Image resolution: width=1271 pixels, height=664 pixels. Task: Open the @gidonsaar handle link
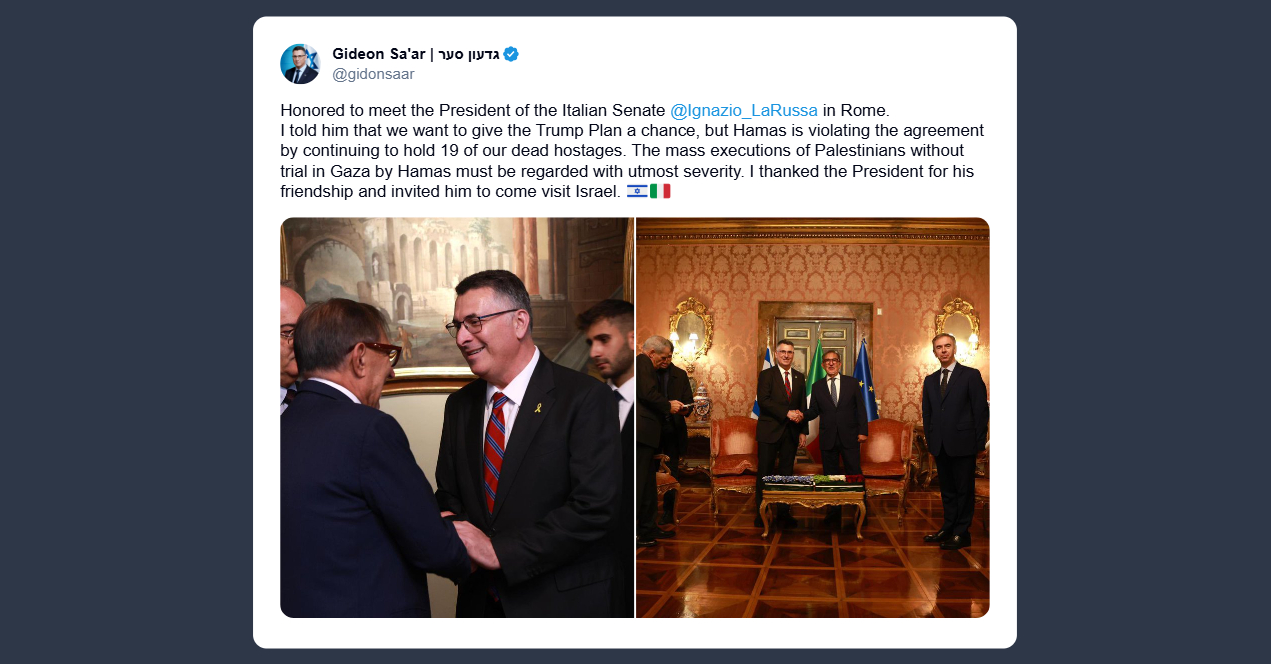(x=373, y=74)
